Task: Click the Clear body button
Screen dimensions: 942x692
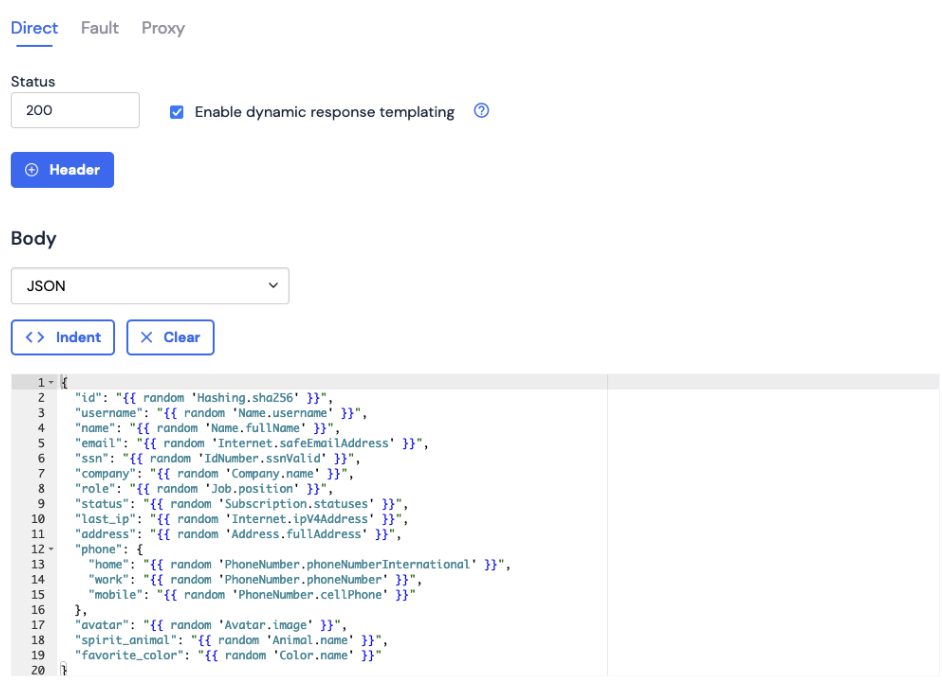Action: coord(171,338)
